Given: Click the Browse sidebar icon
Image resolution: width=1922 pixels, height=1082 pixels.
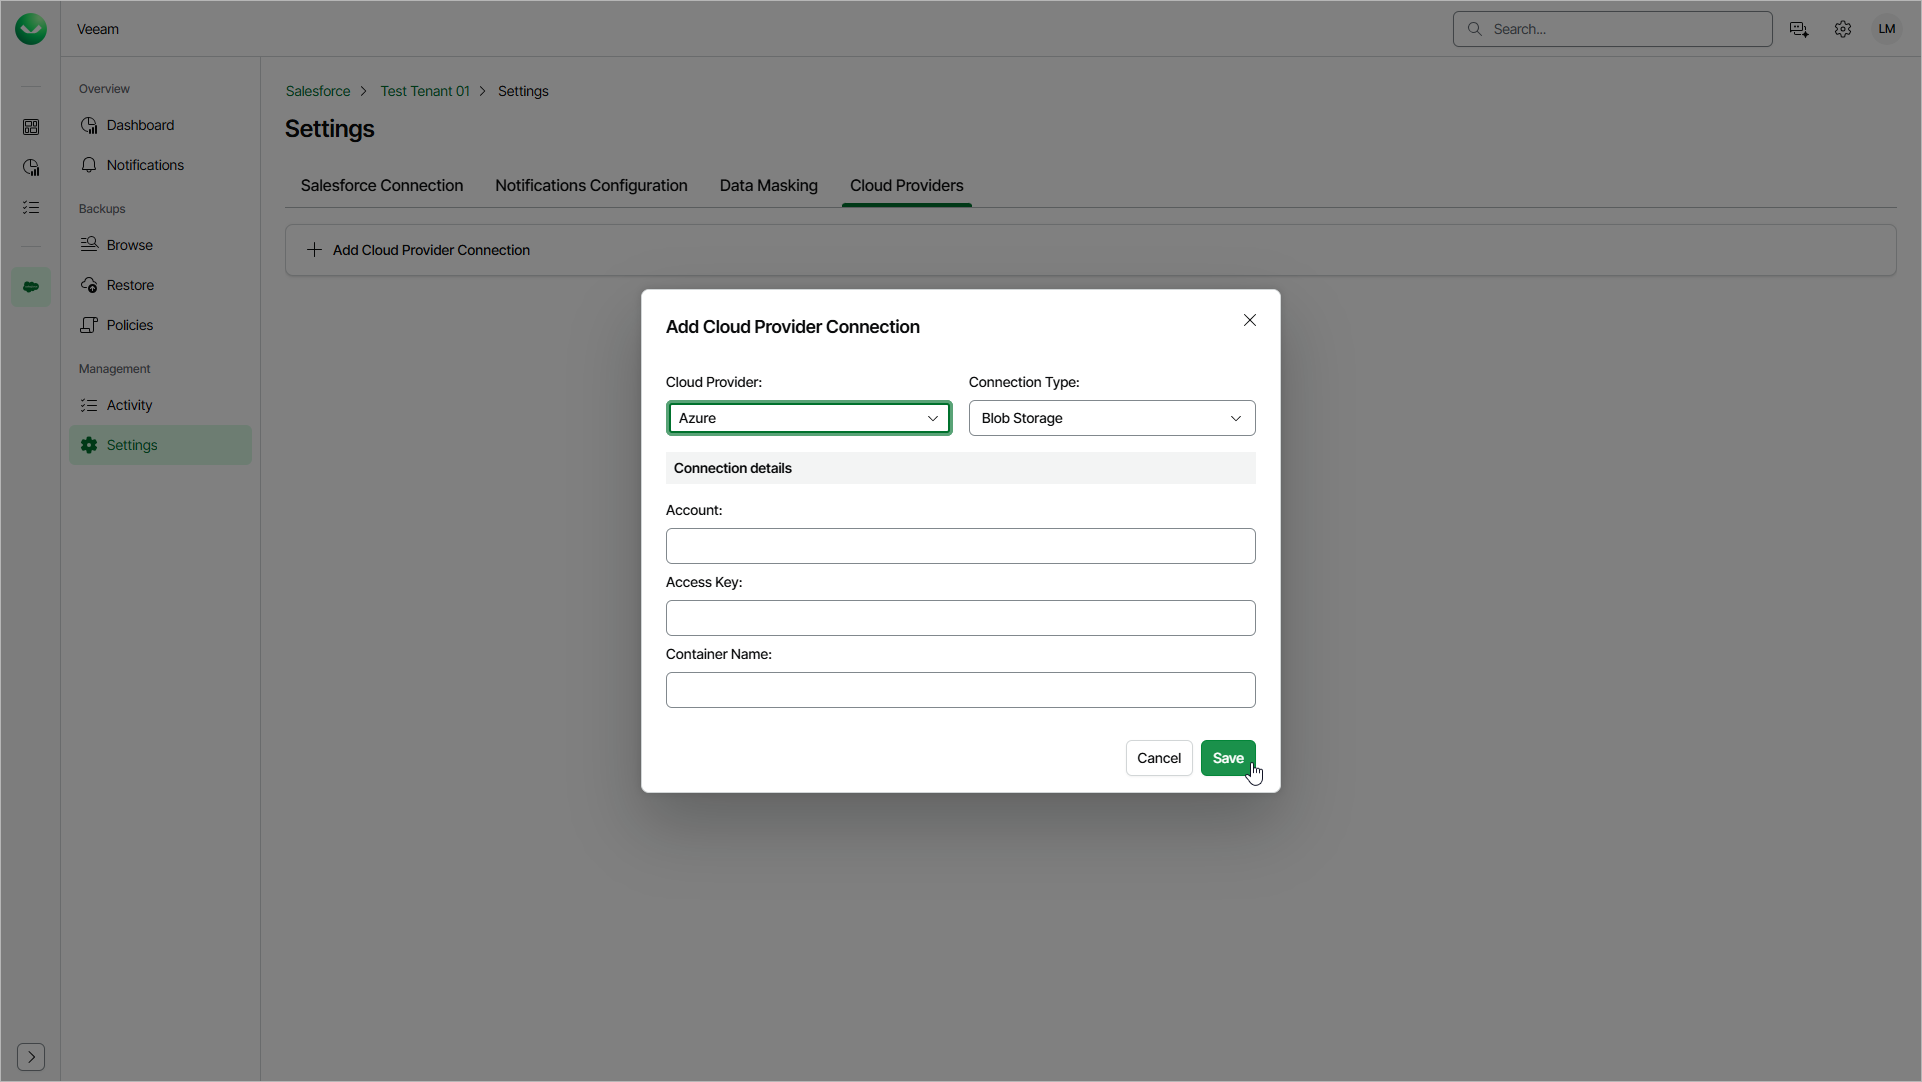Looking at the screenshot, I should click(x=89, y=245).
